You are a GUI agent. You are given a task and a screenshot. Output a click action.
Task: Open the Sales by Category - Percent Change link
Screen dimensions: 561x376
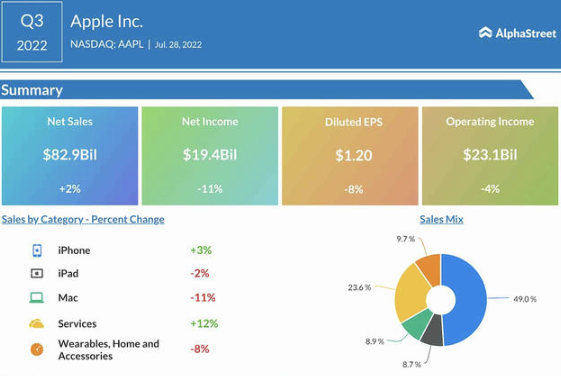click(83, 219)
